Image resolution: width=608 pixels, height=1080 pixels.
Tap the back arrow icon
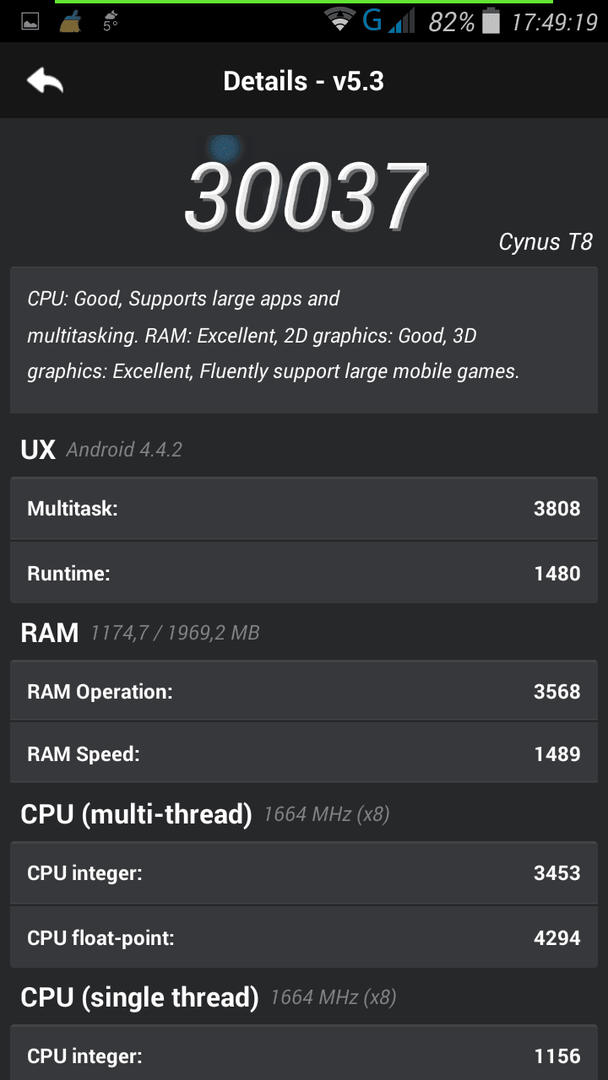coord(45,81)
